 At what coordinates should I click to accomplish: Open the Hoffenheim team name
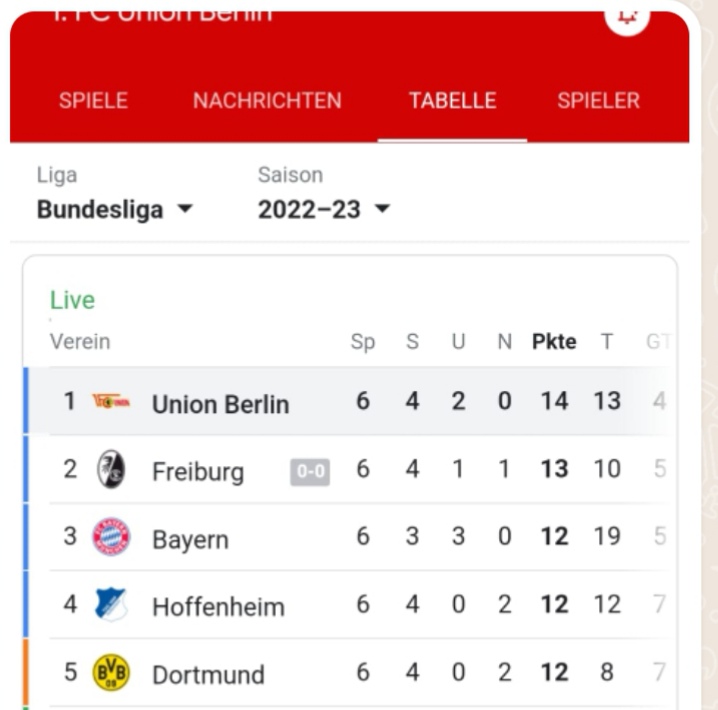pos(218,607)
